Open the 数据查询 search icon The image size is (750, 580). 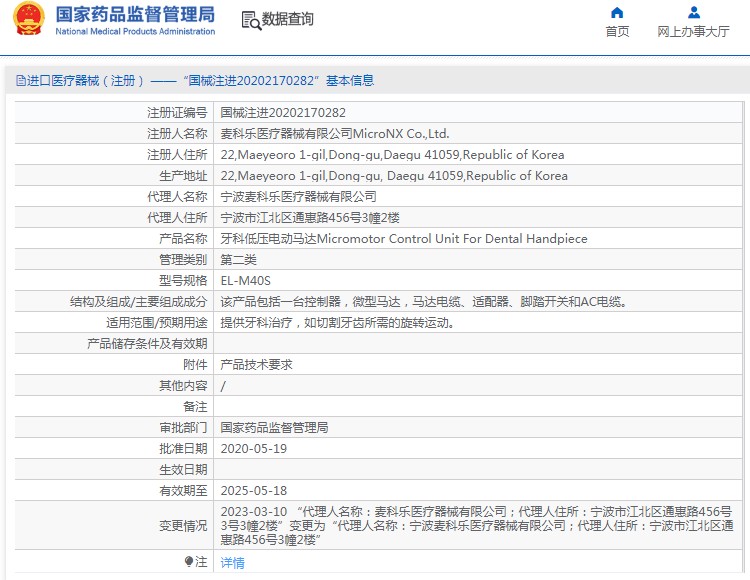tap(251, 21)
